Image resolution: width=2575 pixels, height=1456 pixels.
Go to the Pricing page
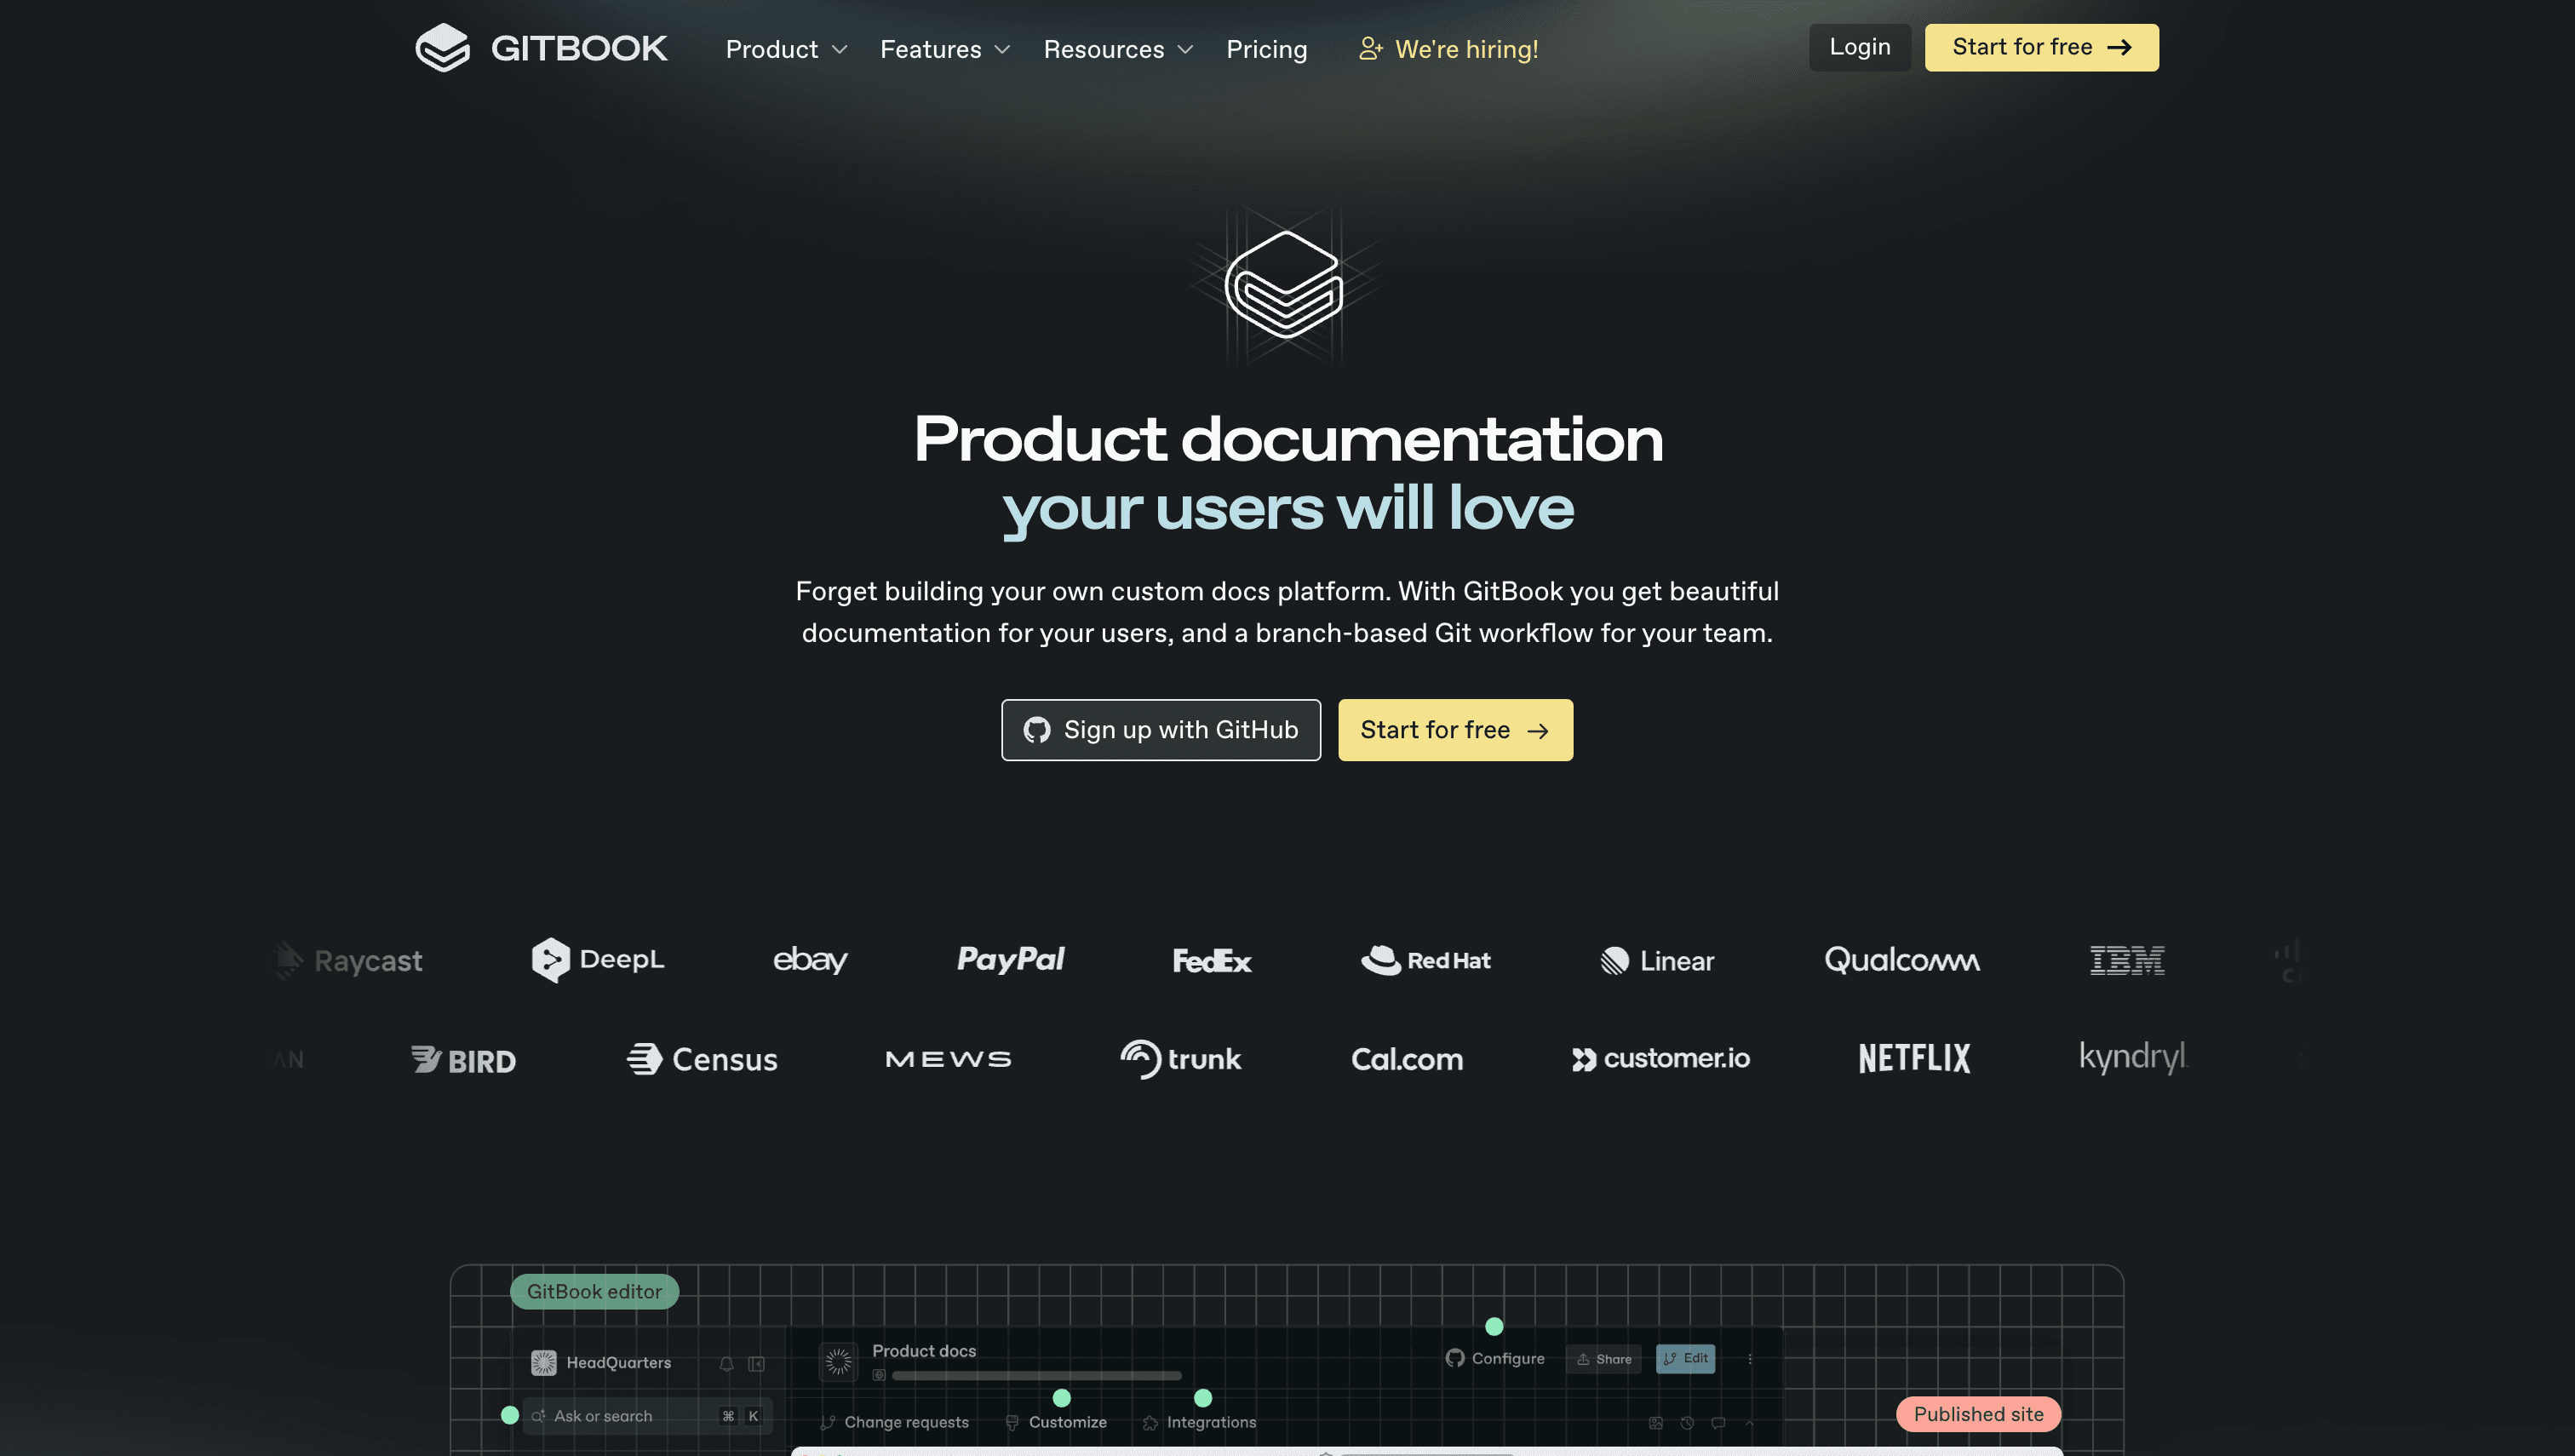point(1266,49)
